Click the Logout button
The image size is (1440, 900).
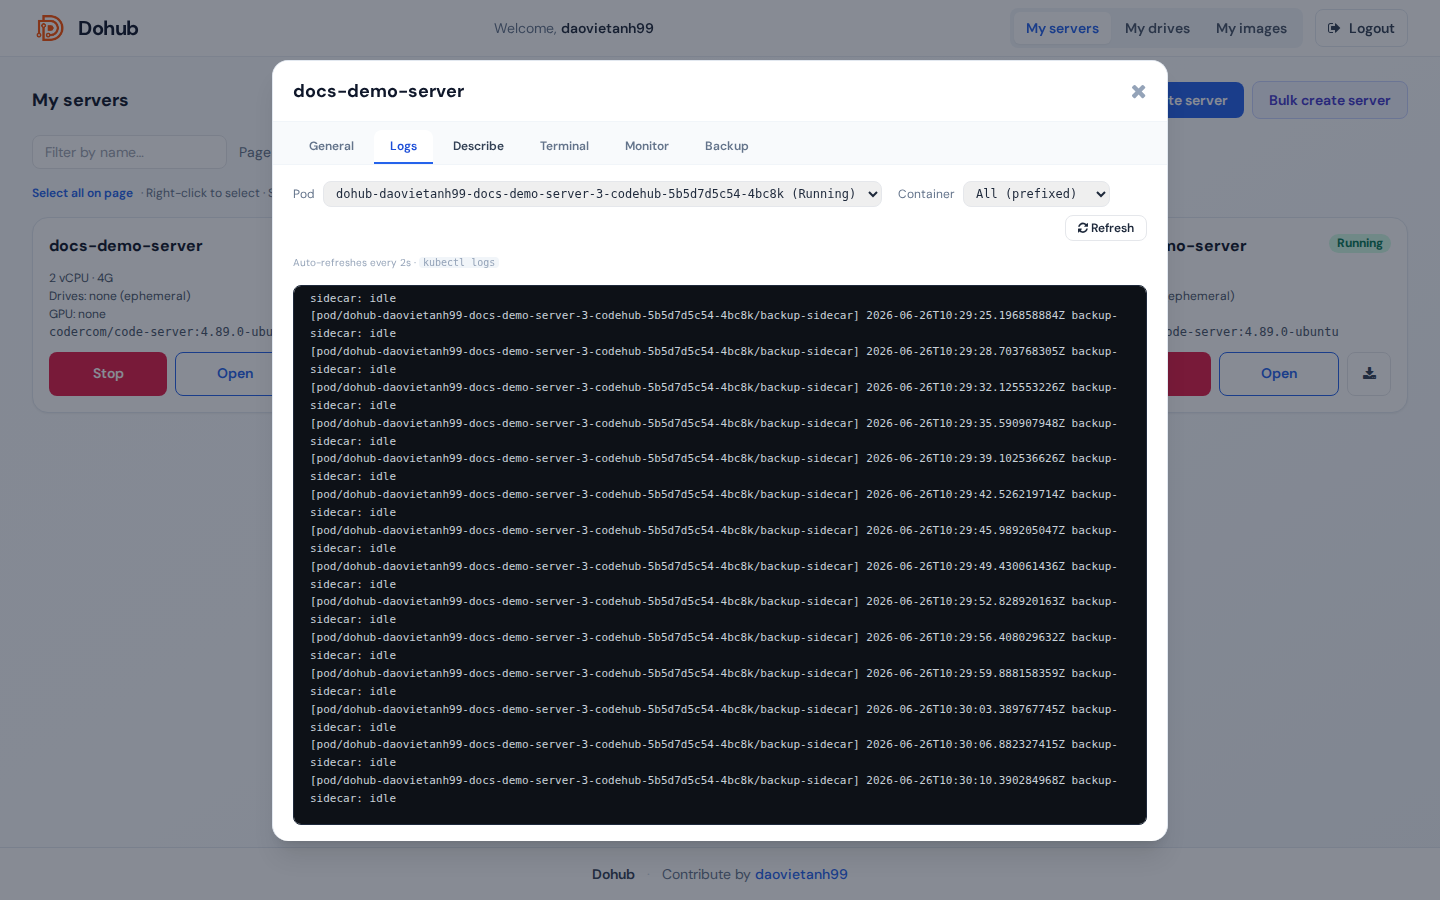point(1361,28)
